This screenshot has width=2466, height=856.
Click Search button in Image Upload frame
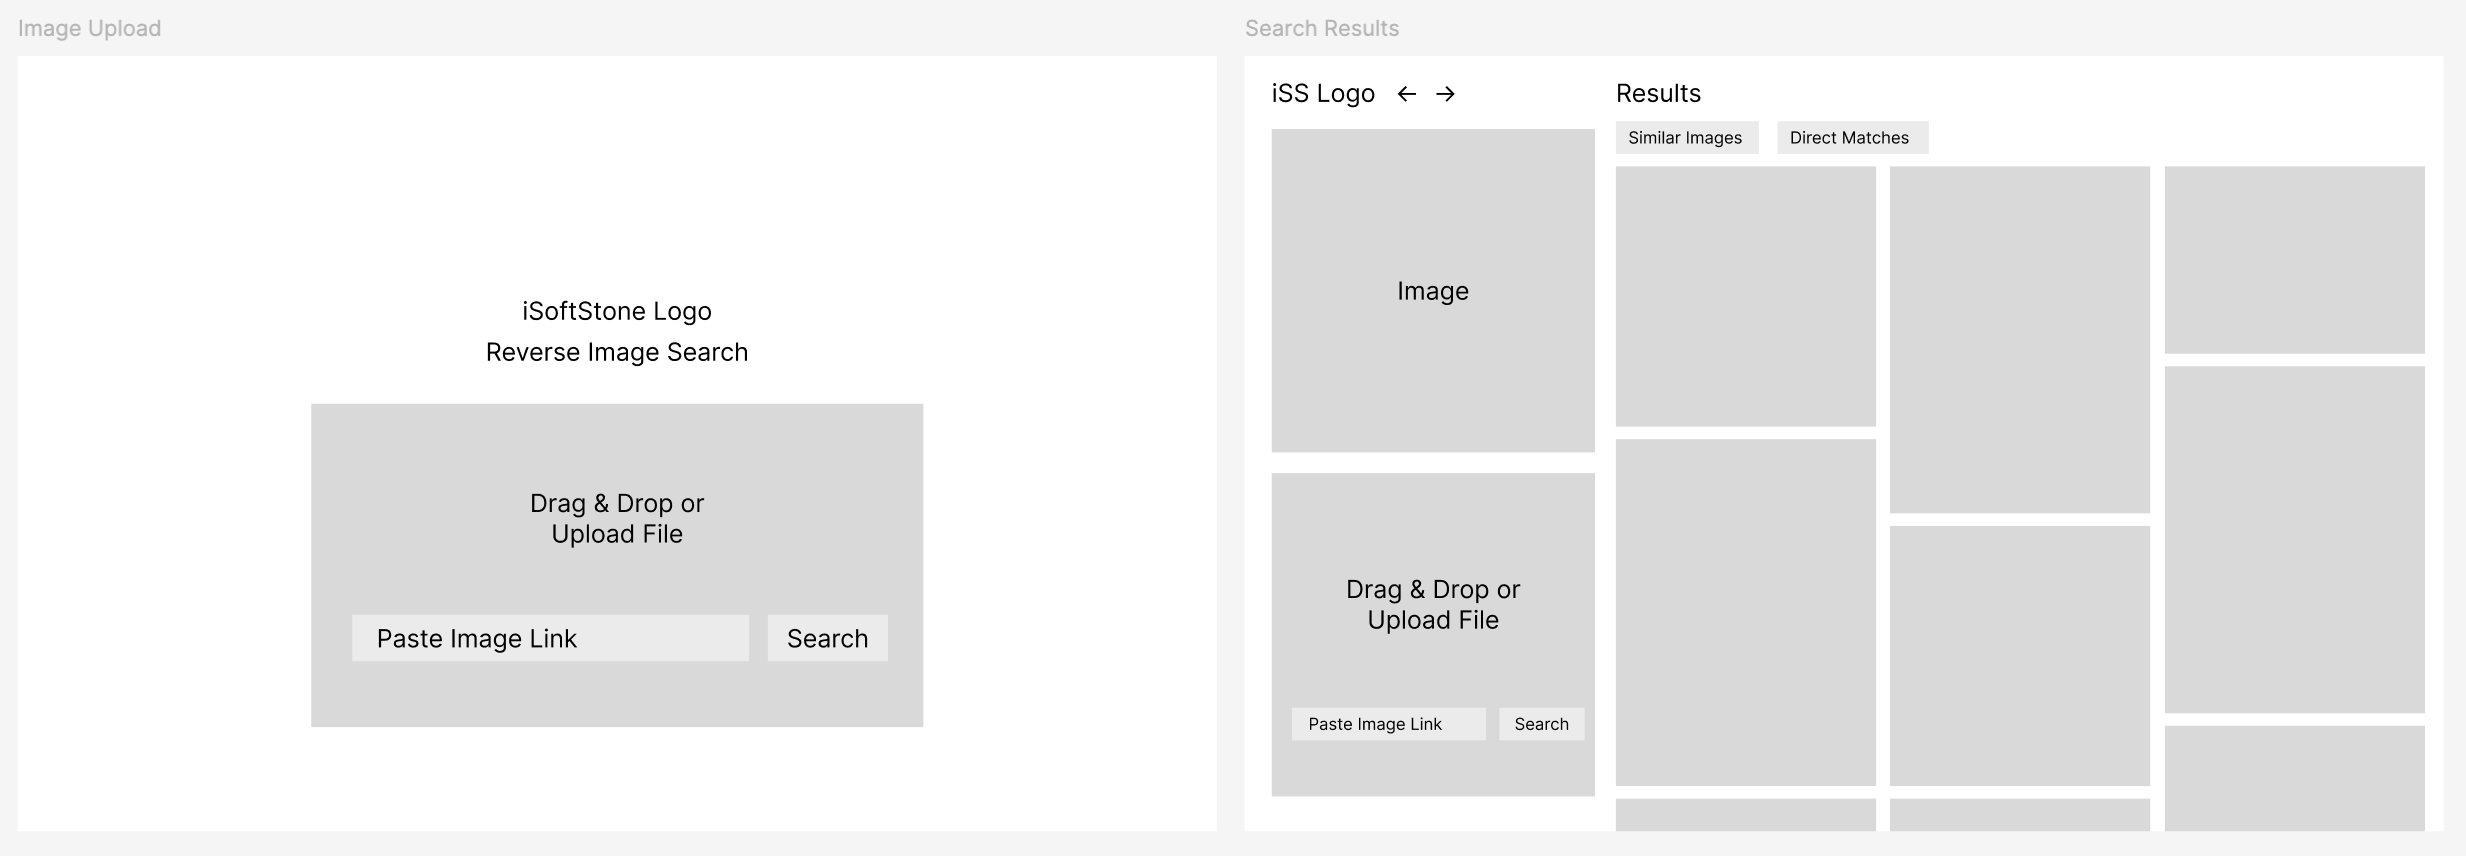coord(827,638)
